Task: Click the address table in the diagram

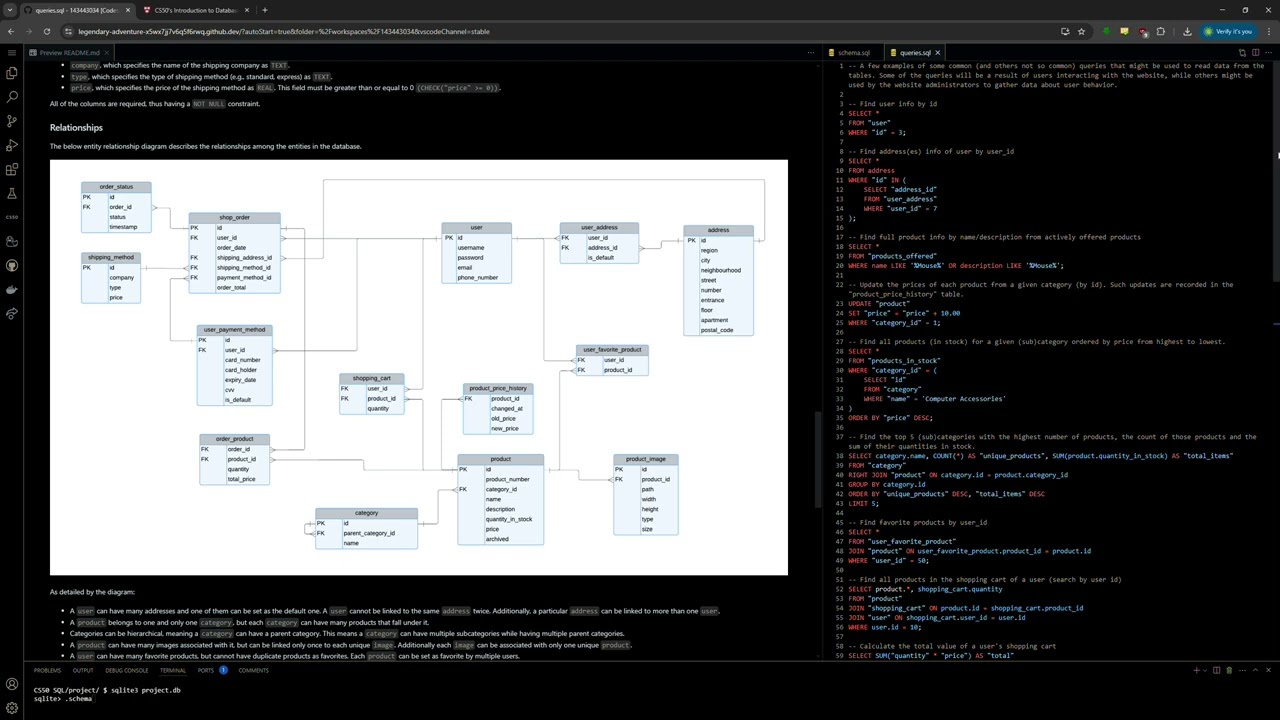Action: (718, 280)
